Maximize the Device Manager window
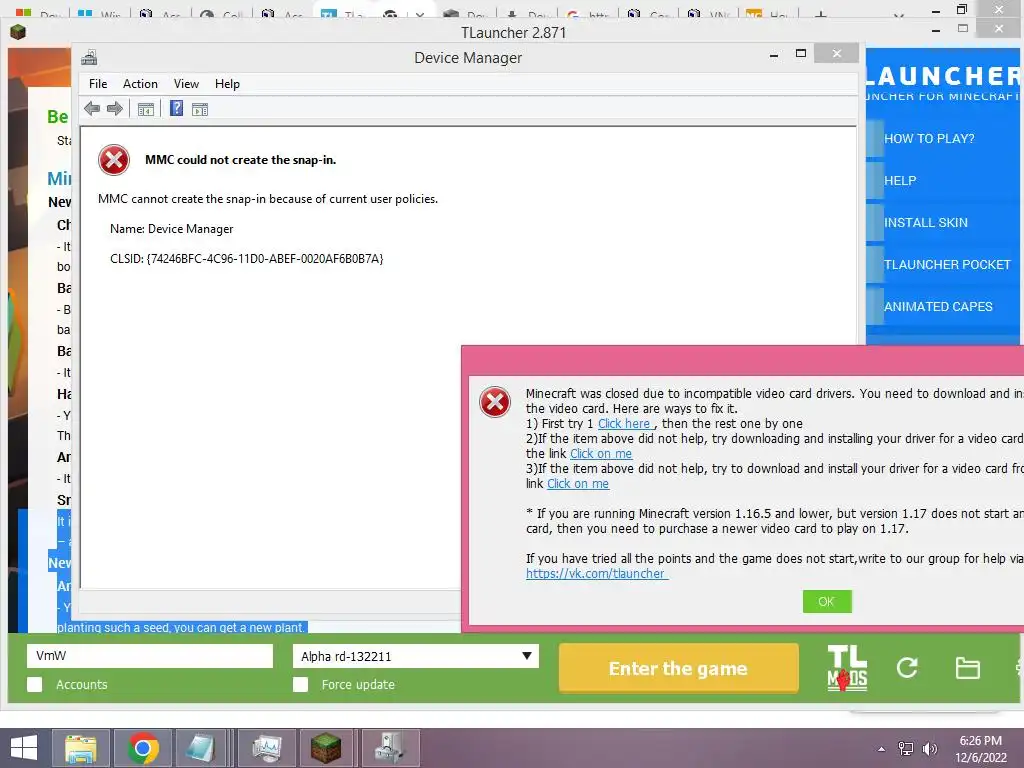This screenshot has width=1024, height=768. [801, 54]
